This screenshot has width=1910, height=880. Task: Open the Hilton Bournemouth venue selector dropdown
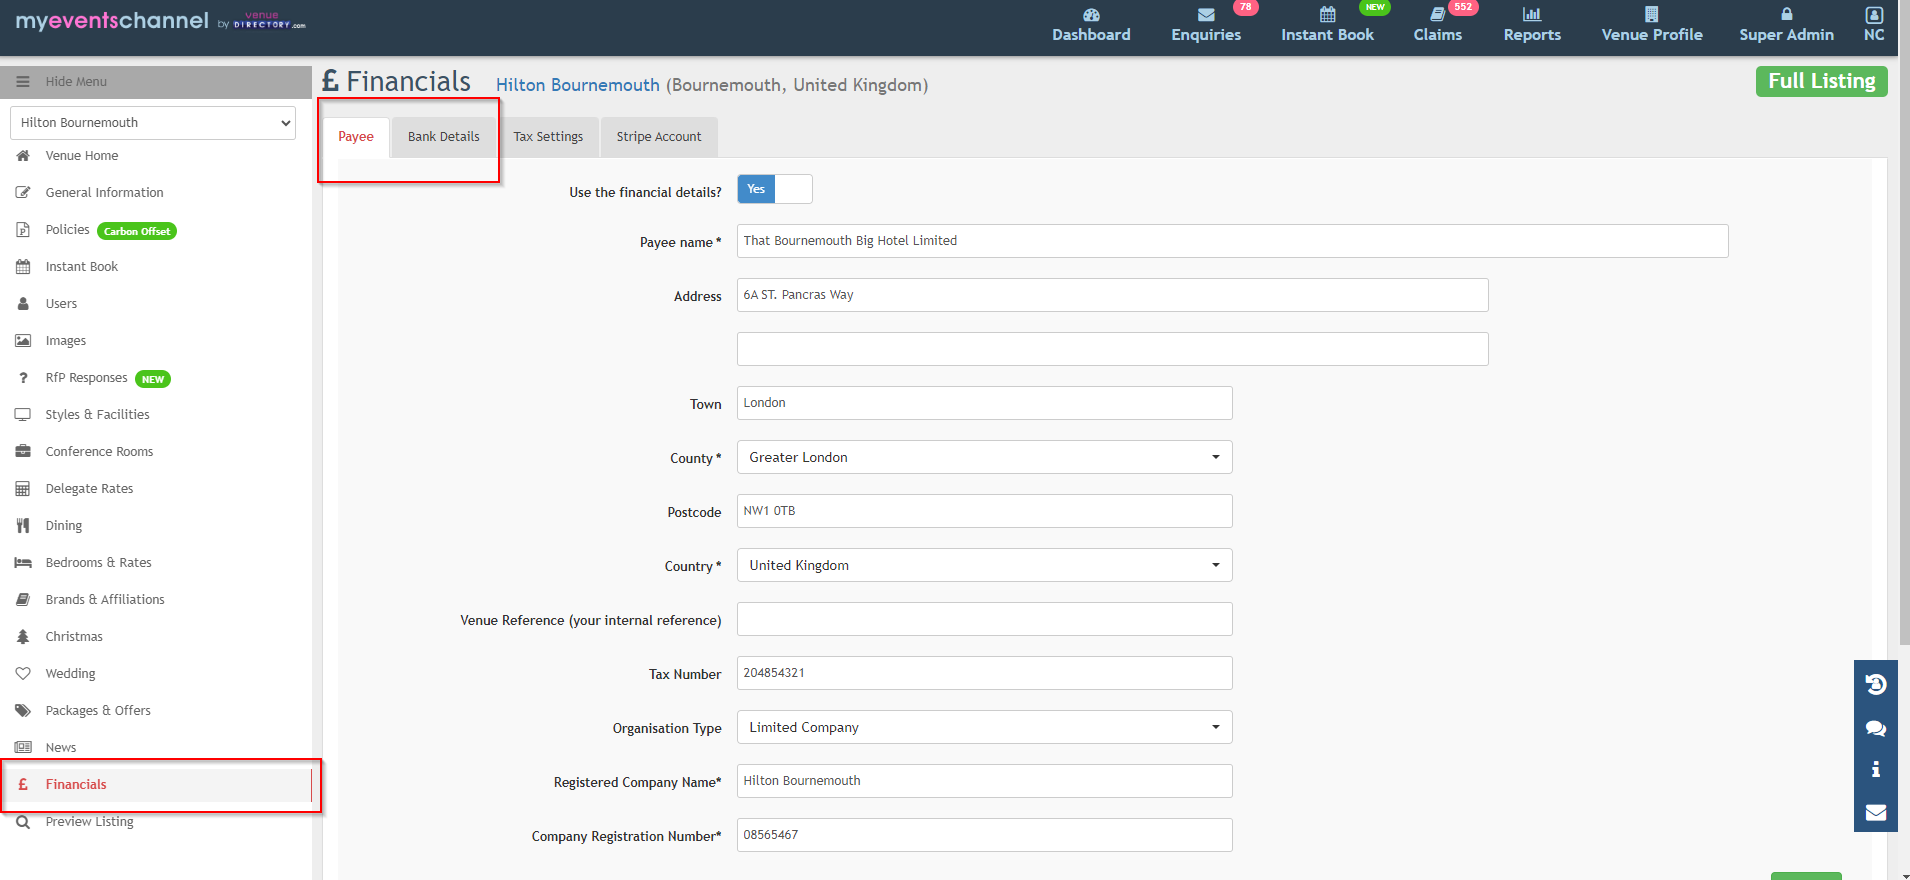tap(153, 123)
